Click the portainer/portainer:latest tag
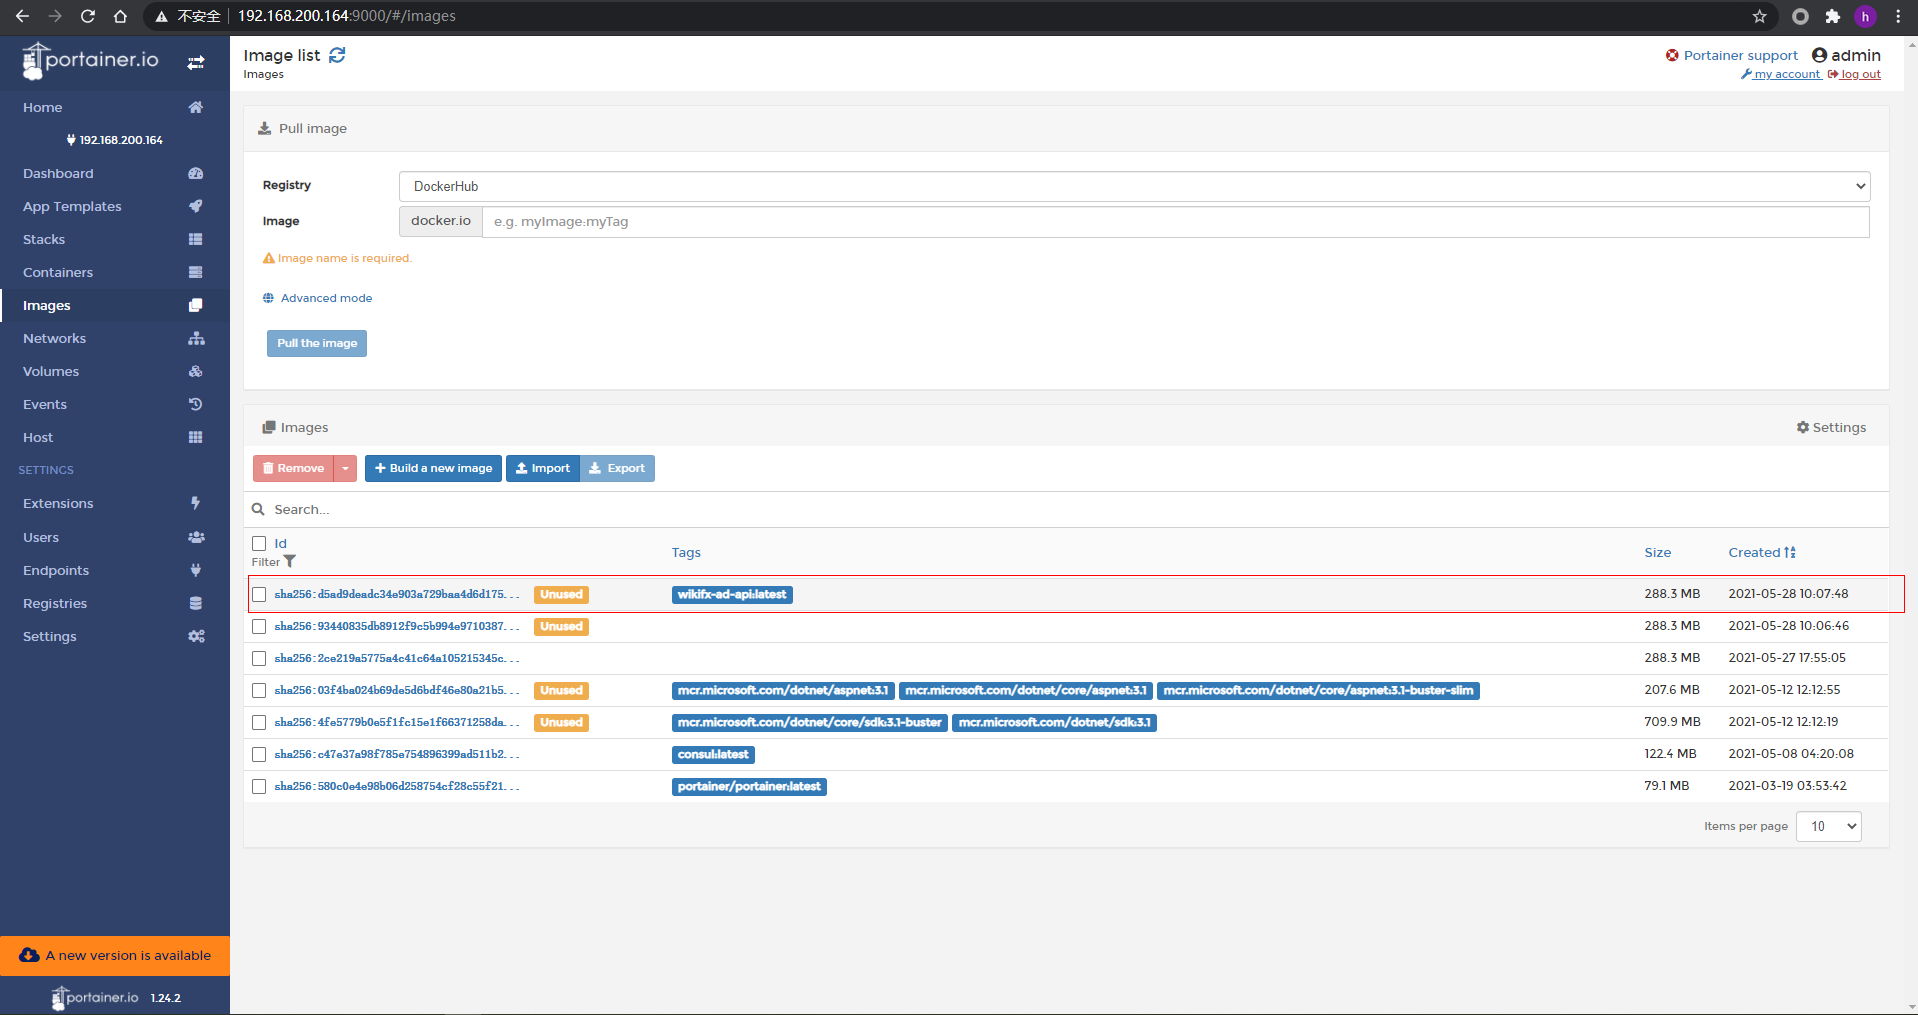The image size is (1918, 1015). coord(749,786)
